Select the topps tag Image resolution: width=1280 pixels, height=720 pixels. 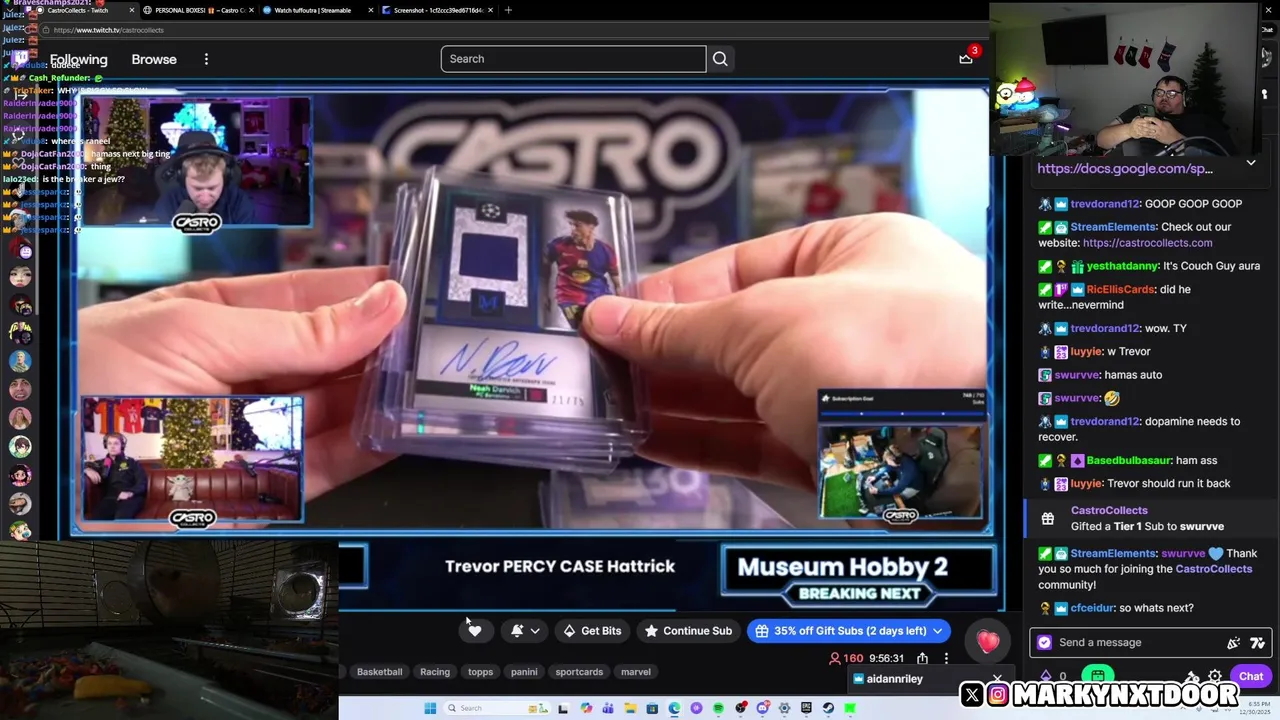pos(480,672)
